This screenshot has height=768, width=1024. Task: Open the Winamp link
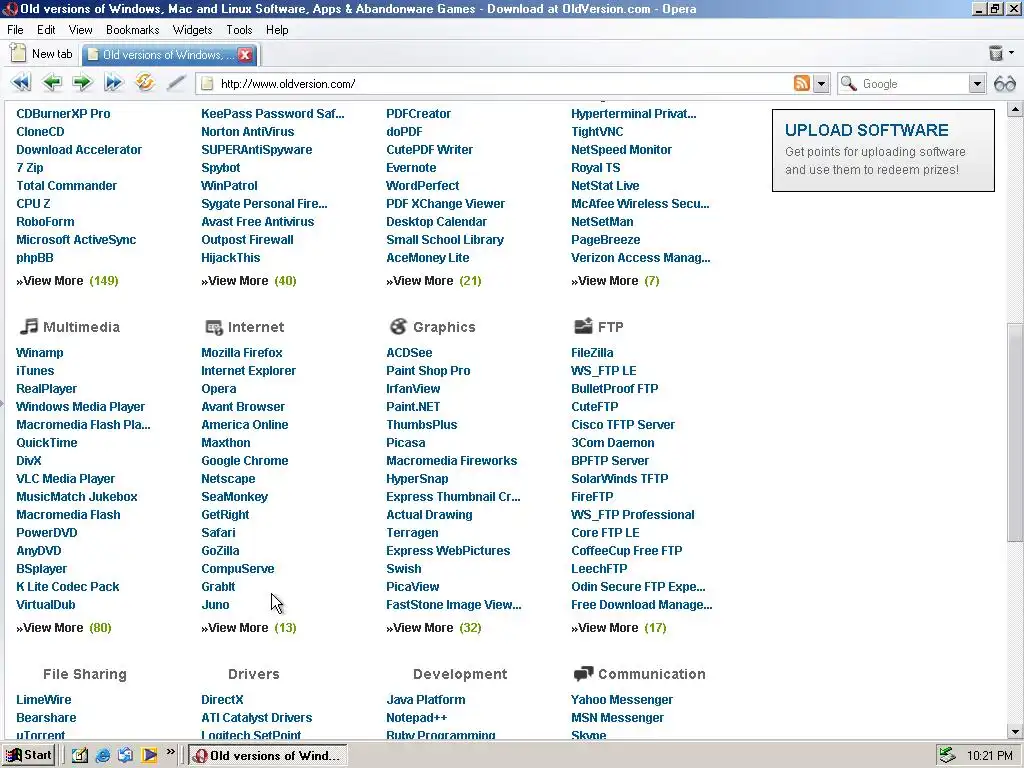coord(39,353)
